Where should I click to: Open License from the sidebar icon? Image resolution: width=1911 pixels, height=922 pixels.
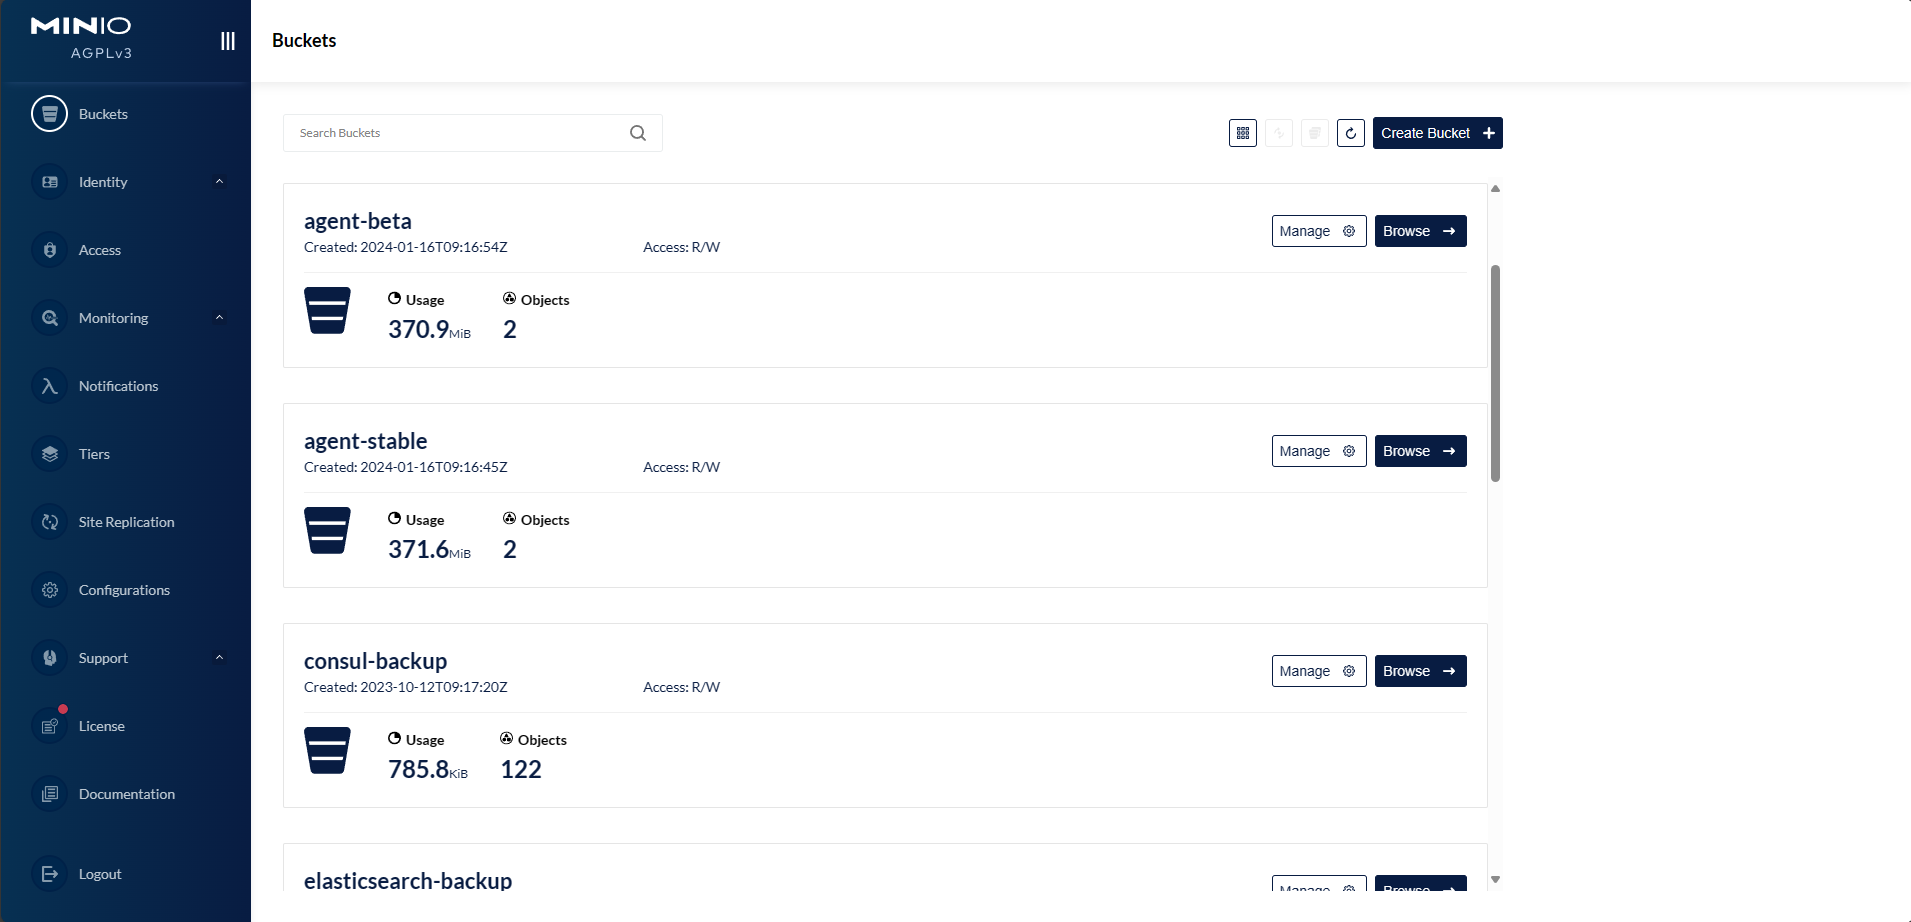click(50, 726)
